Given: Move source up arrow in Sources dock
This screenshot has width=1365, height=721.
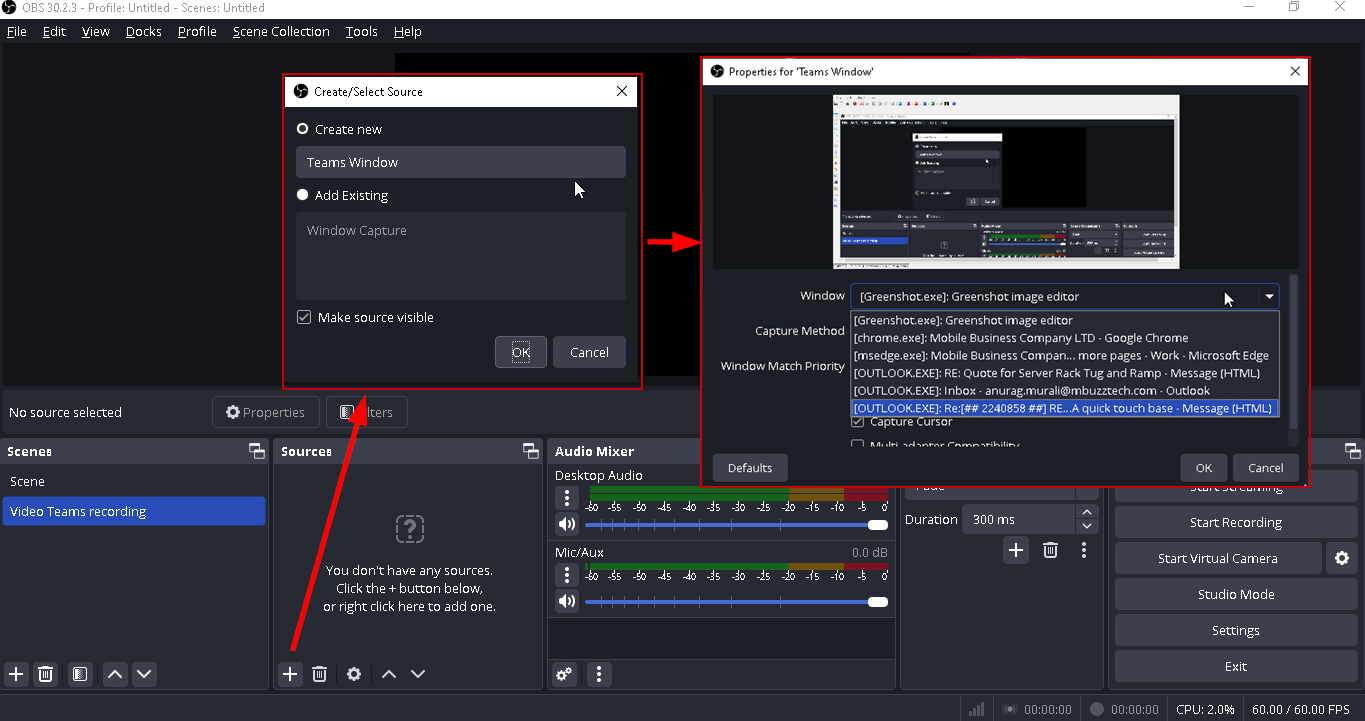Looking at the screenshot, I should point(389,674).
